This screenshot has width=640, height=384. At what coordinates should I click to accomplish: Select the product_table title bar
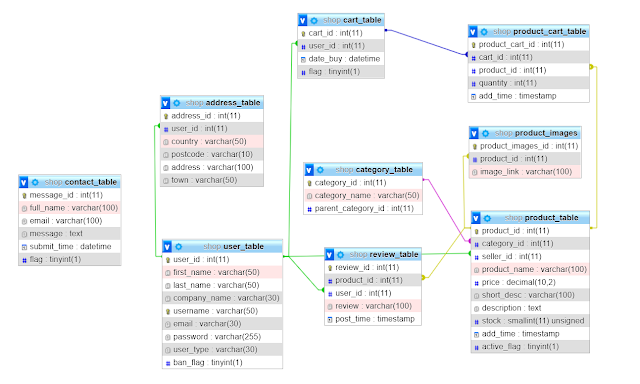tap(530, 218)
